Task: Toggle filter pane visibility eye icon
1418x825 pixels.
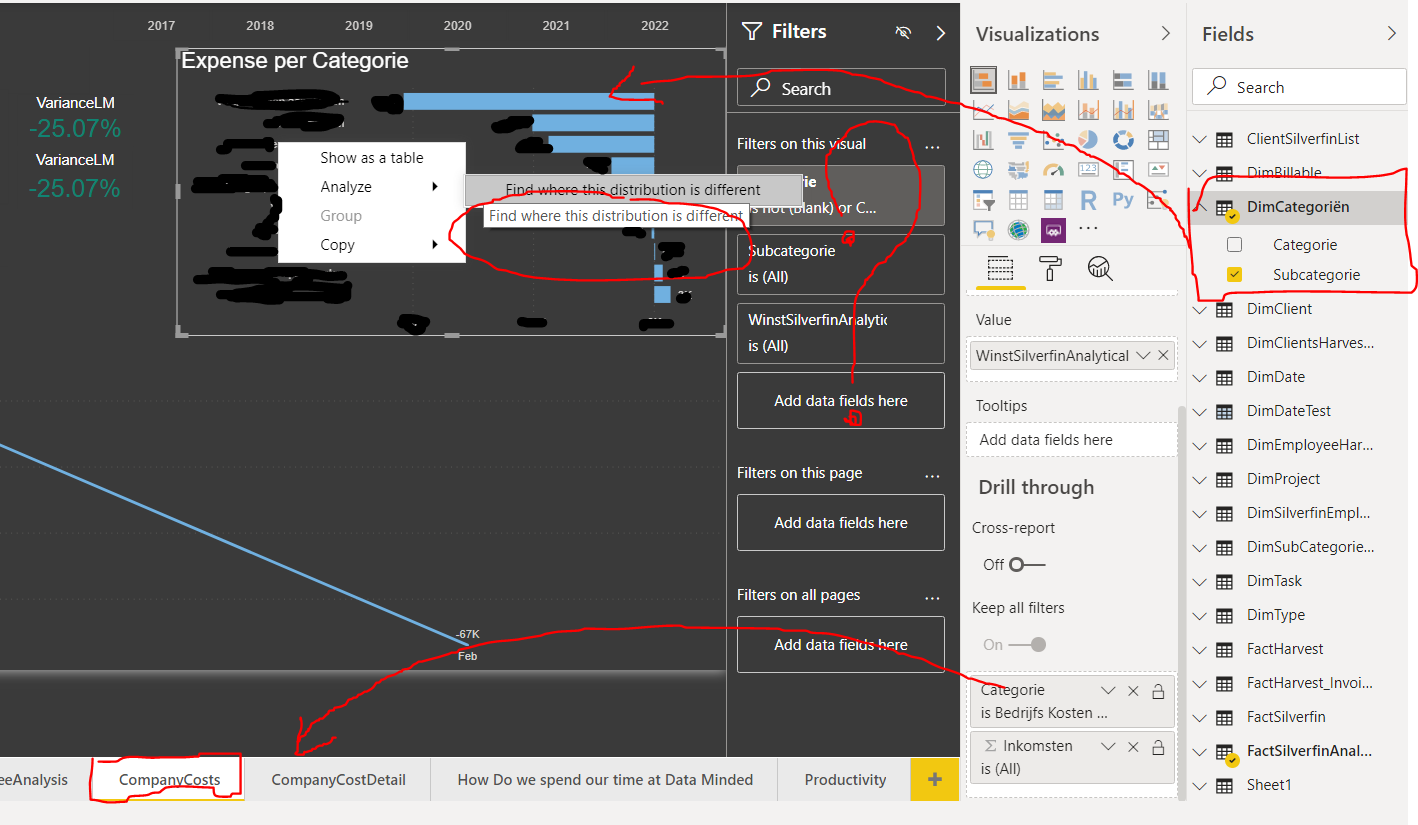Action: 904,32
